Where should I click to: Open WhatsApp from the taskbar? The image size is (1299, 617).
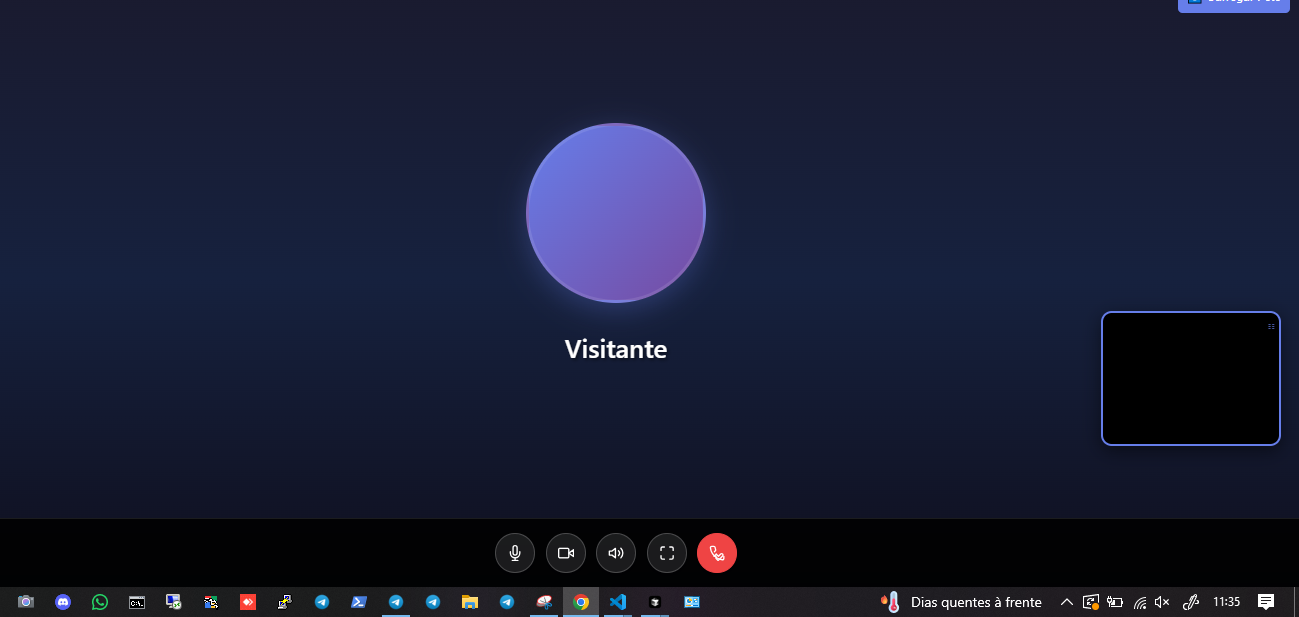pyautogui.click(x=99, y=602)
